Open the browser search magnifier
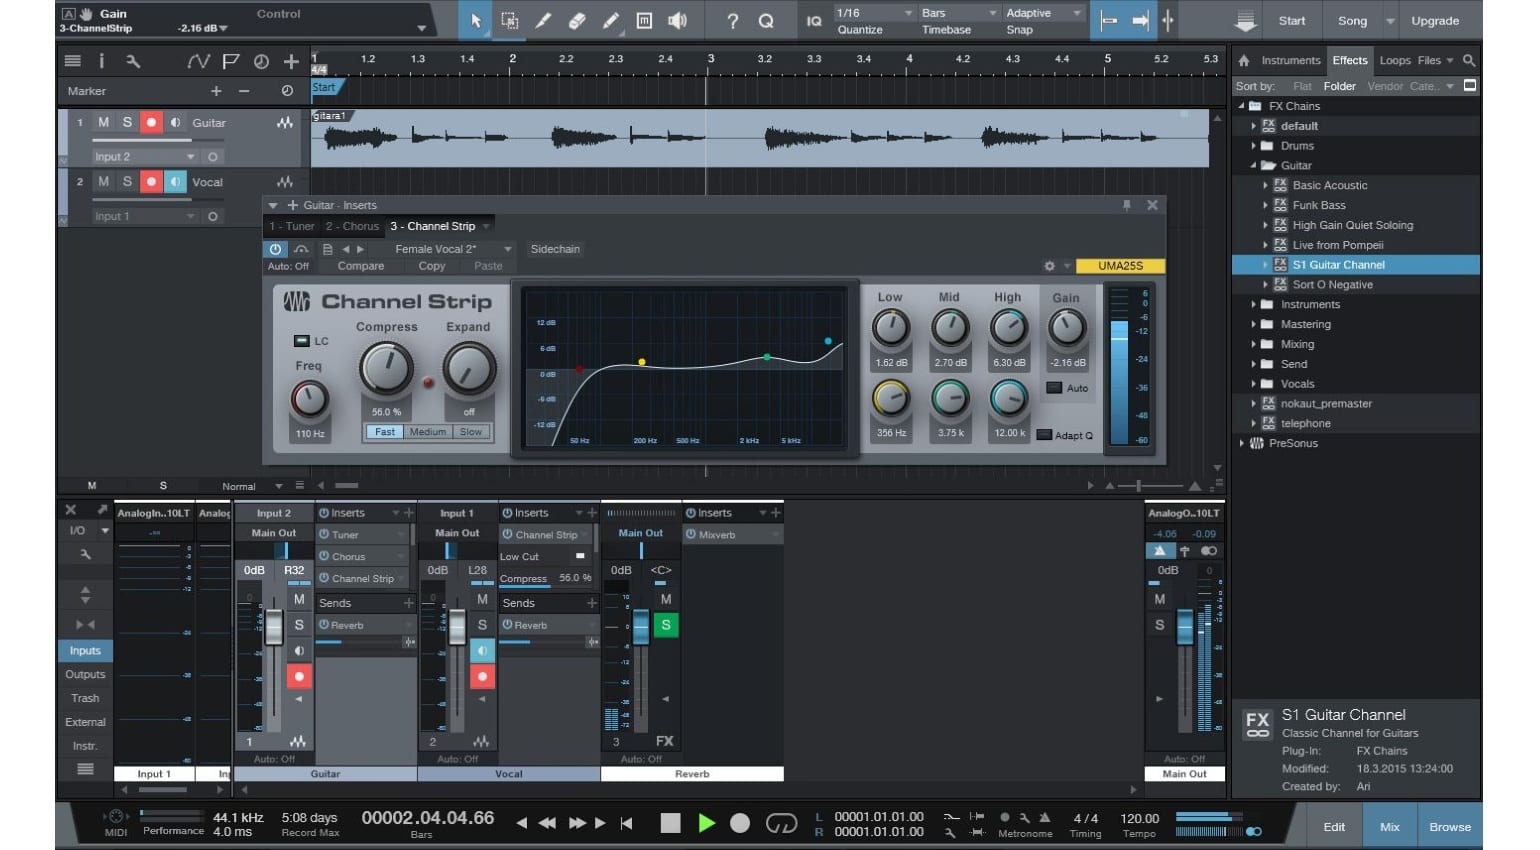Image resolution: width=1540 pixels, height=850 pixels. click(x=1469, y=61)
